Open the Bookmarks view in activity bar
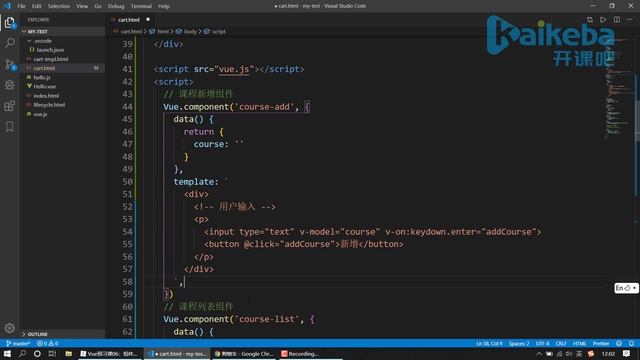 coord(9,127)
